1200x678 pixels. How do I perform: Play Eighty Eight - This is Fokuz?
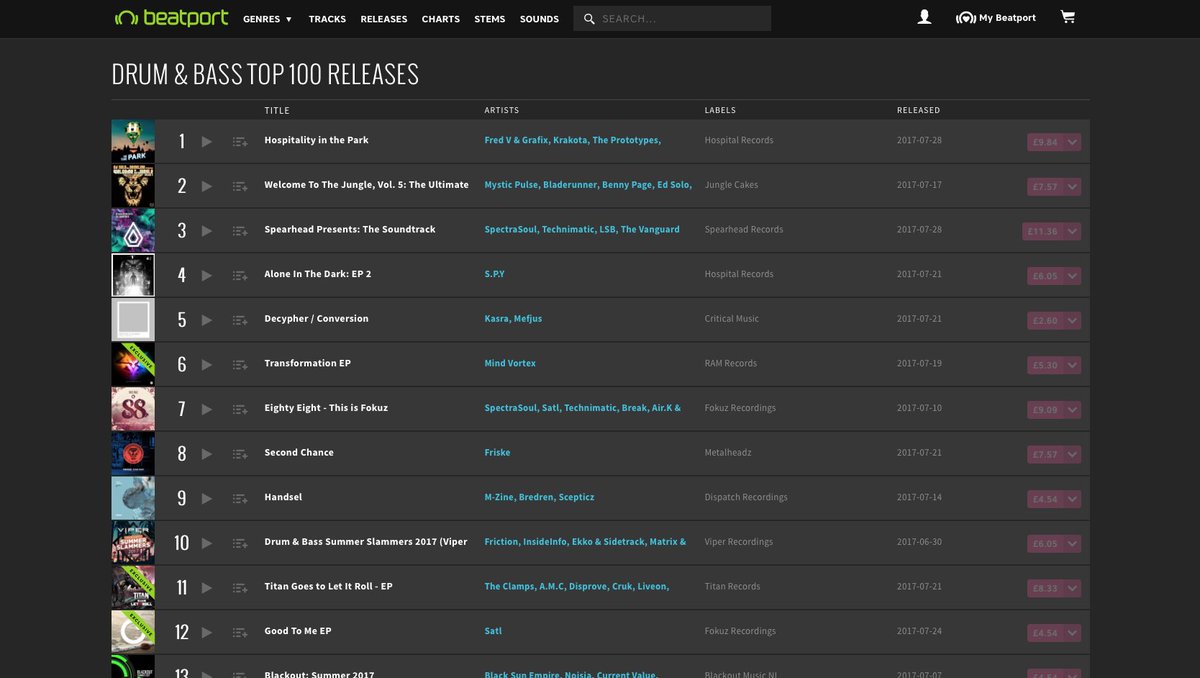click(x=207, y=409)
